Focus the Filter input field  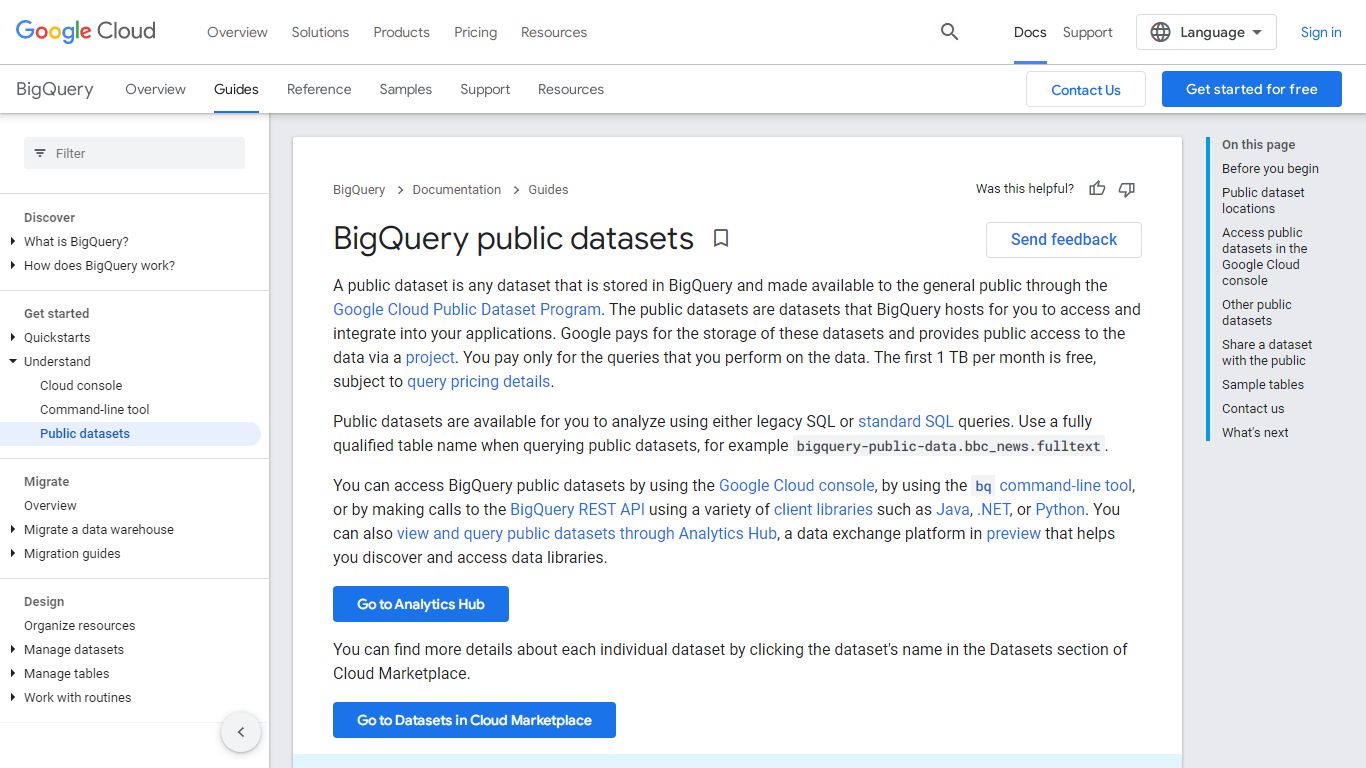coord(134,153)
